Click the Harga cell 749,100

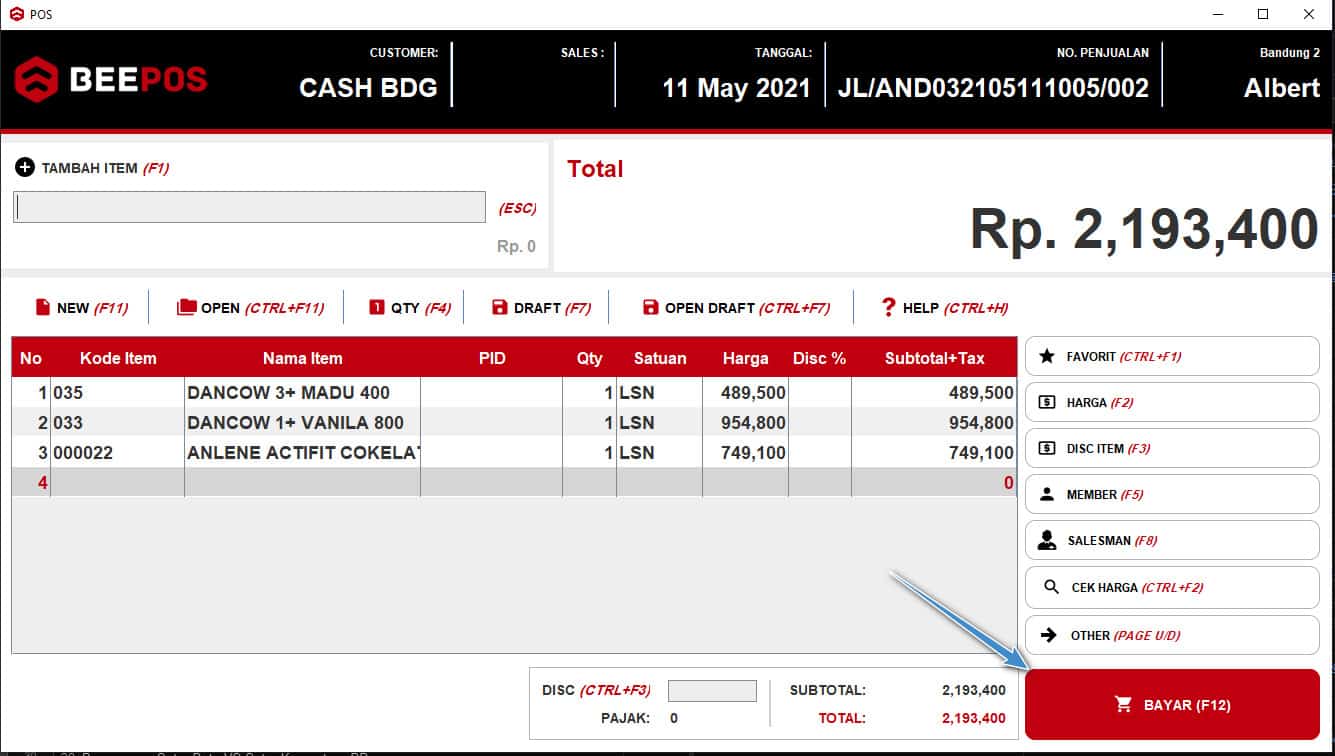coord(746,452)
